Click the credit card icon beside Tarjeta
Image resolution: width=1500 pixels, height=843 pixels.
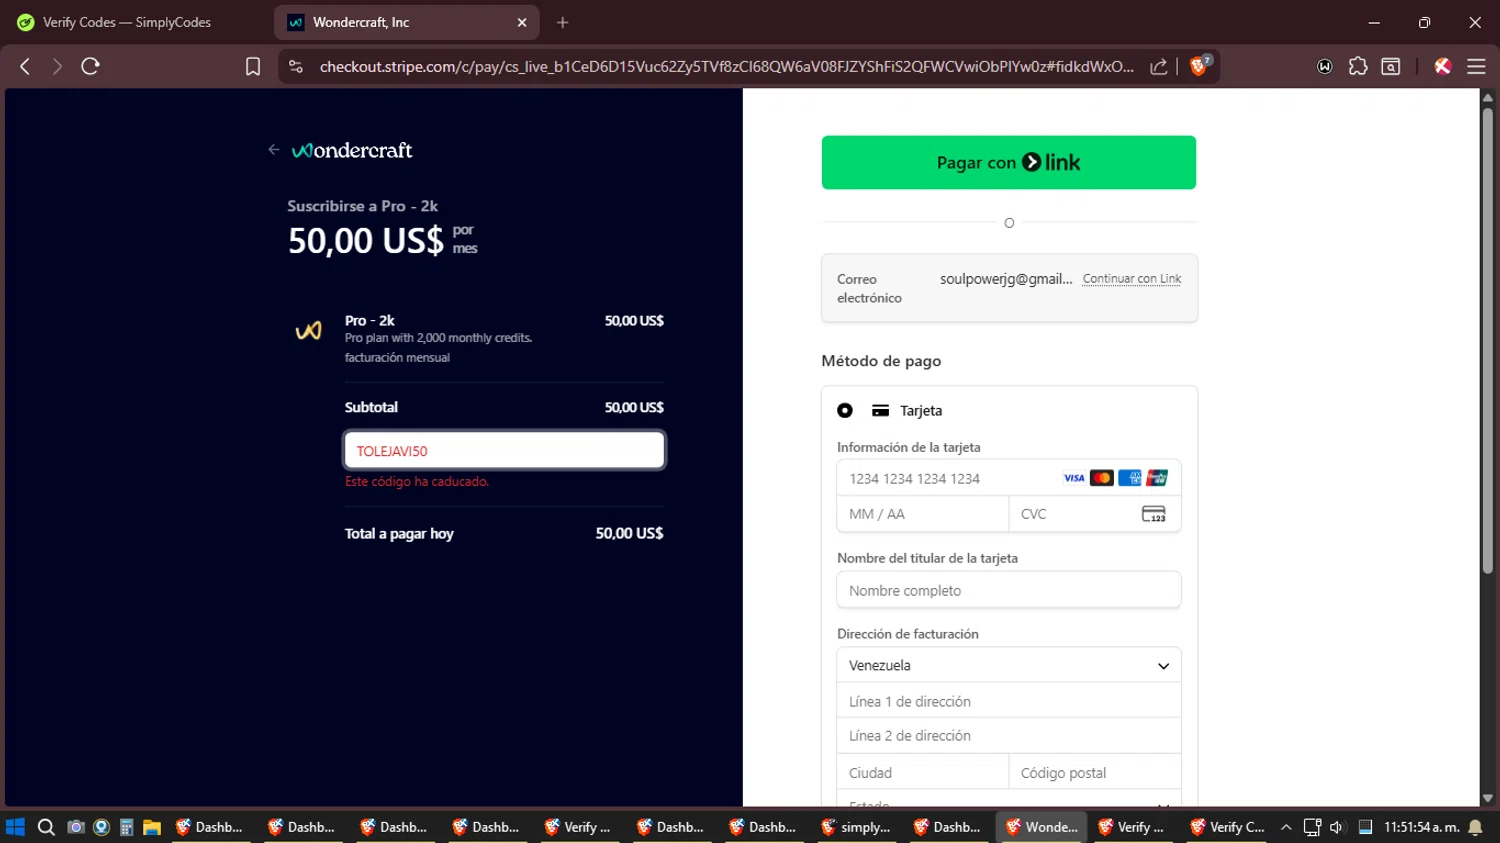coord(880,410)
